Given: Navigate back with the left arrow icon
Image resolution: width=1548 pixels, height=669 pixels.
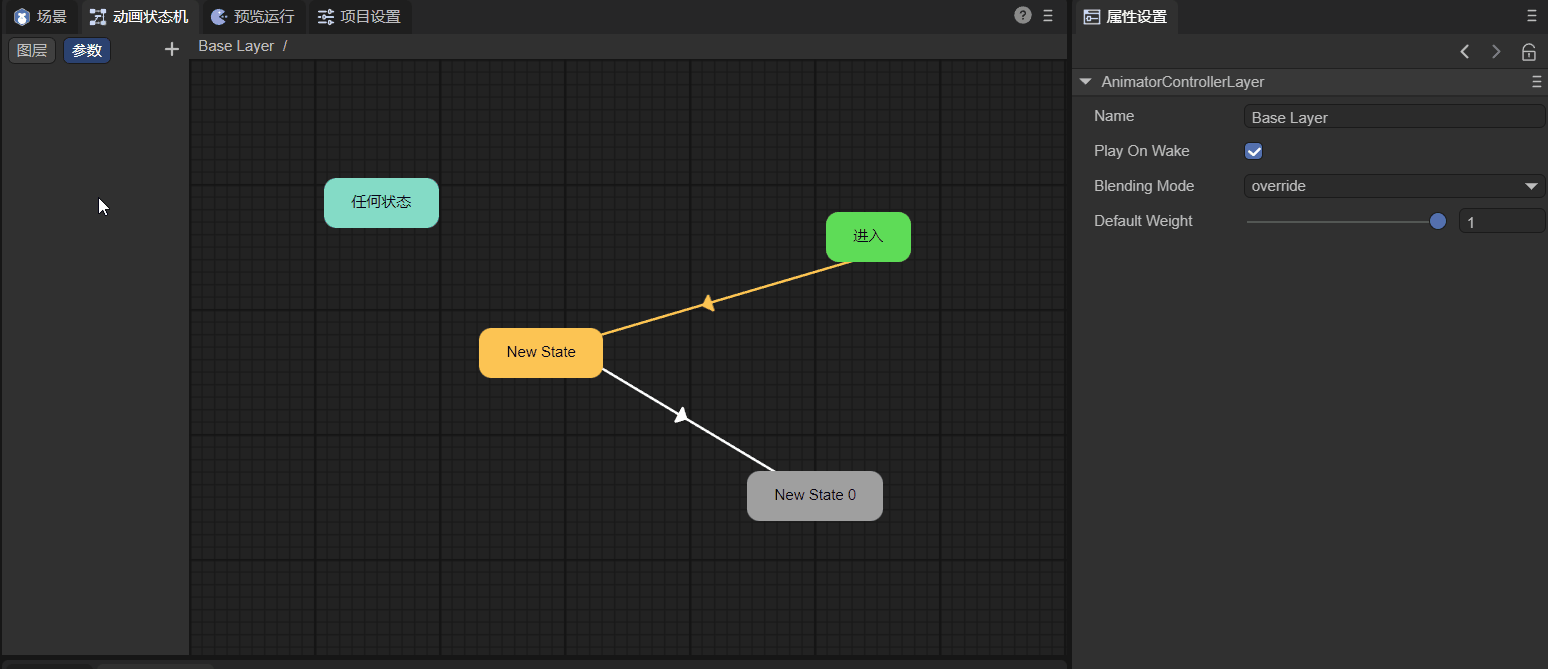Looking at the screenshot, I should pos(1464,52).
